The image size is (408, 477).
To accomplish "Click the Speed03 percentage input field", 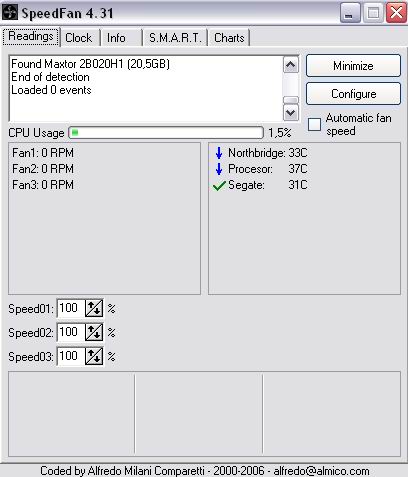I will coord(71,356).
